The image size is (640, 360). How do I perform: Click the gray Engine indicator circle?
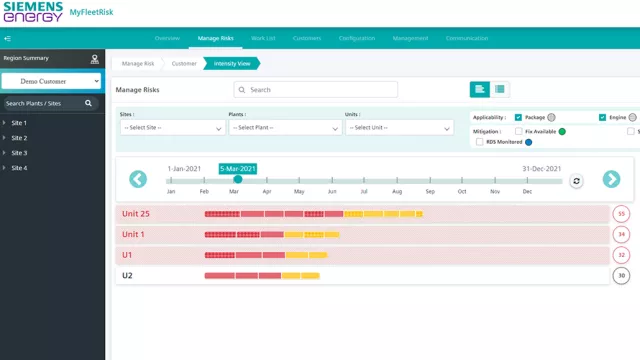[x=632, y=118]
